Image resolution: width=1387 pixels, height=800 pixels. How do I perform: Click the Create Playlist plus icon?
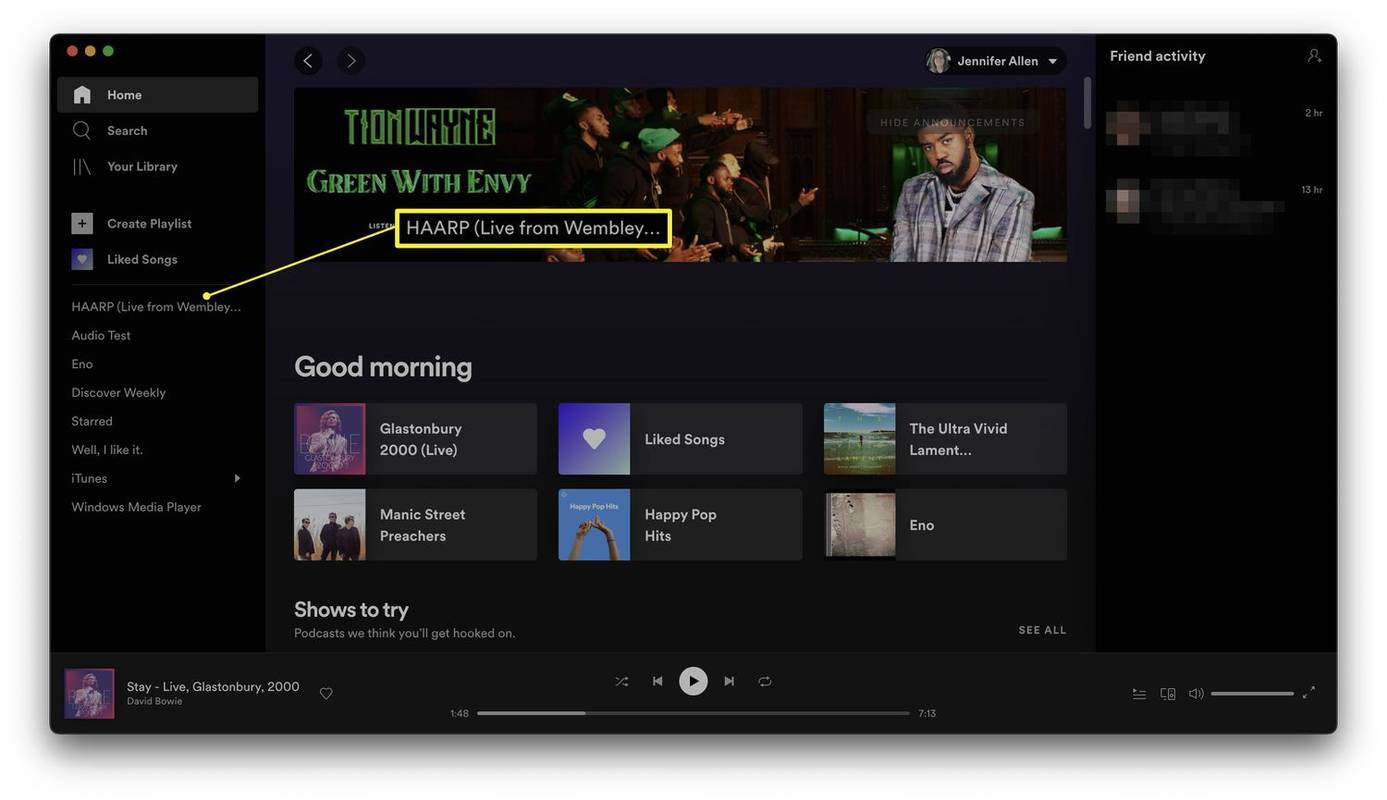[x=82, y=223]
